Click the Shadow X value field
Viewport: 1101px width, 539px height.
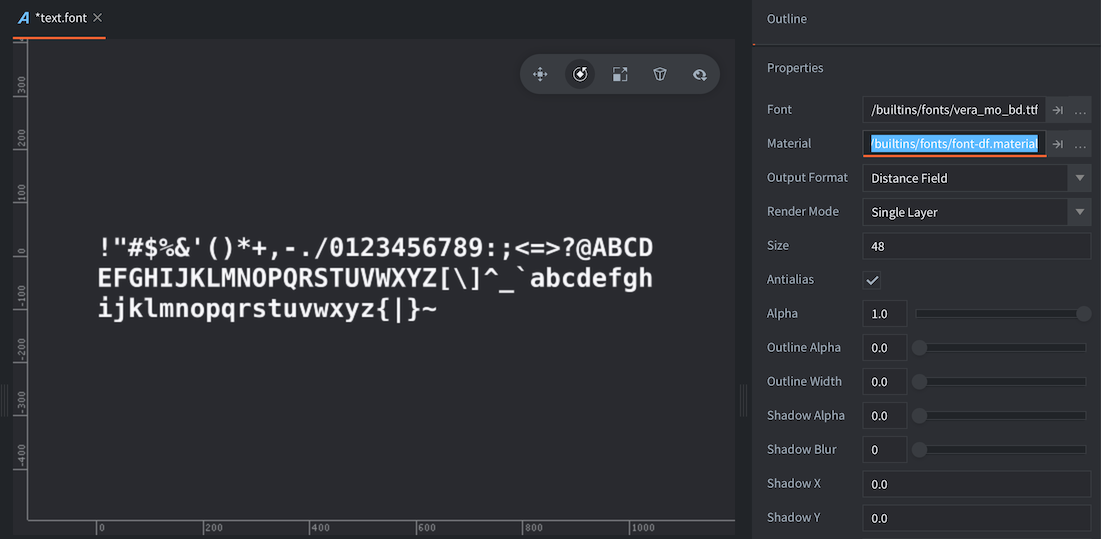pos(977,484)
